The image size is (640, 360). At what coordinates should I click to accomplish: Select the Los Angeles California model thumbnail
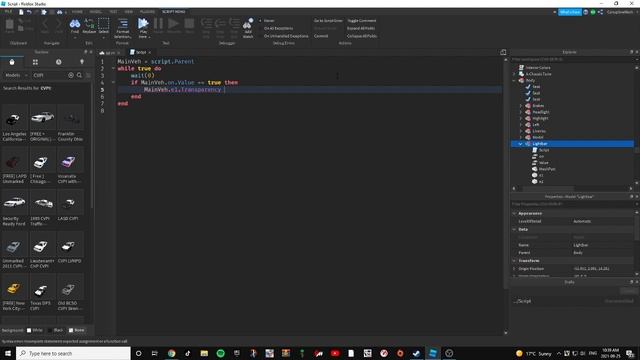(x=14, y=118)
